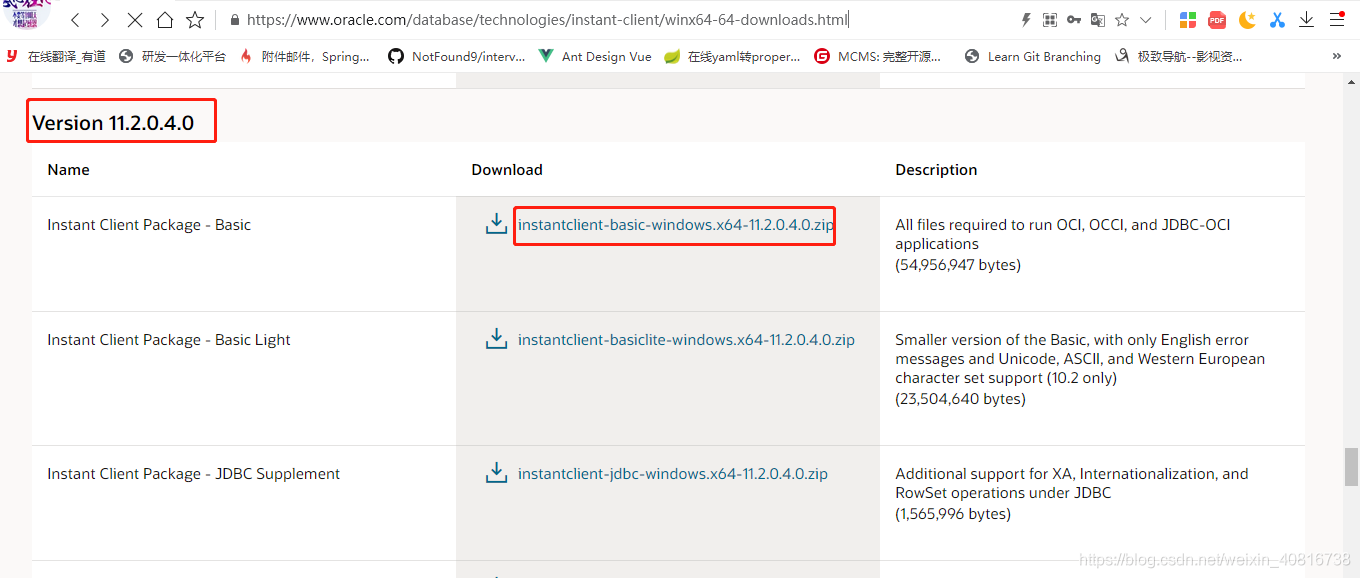Image resolution: width=1360 pixels, height=578 pixels.
Task: Open the 研发一体化平台 bookmark
Action: coord(172,57)
